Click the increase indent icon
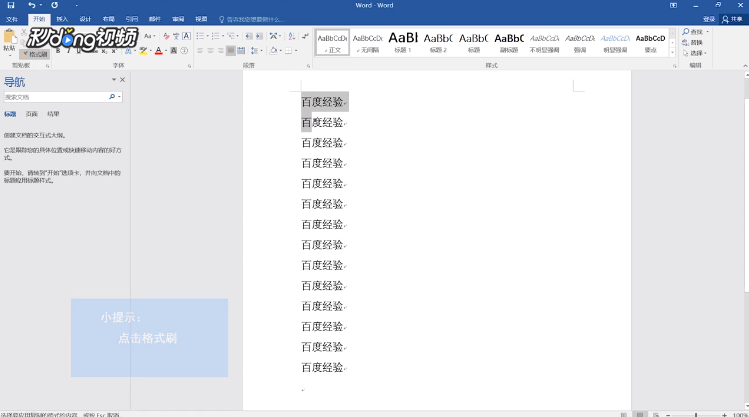Image resolution: width=749 pixels, height=417 pixels. coord(259,36)
